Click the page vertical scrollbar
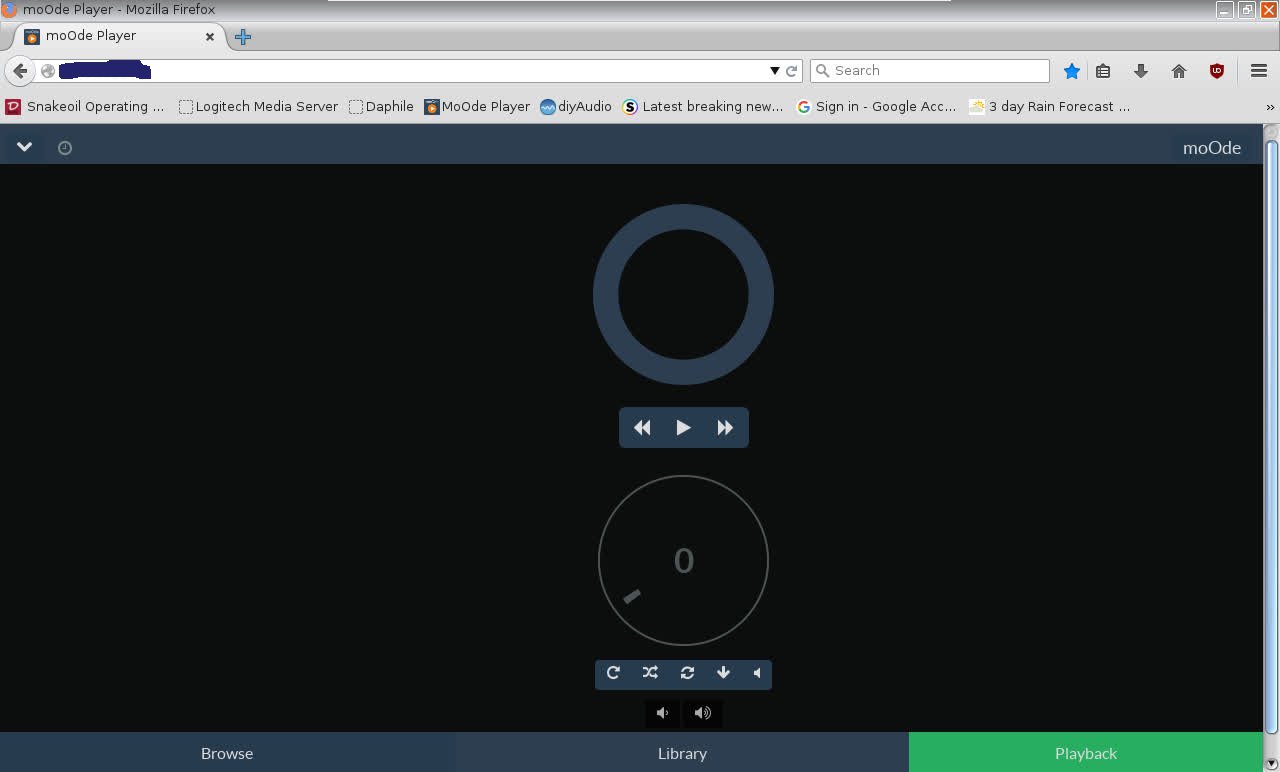This screenshot has width=1280, height=772. coord(1272,435)
